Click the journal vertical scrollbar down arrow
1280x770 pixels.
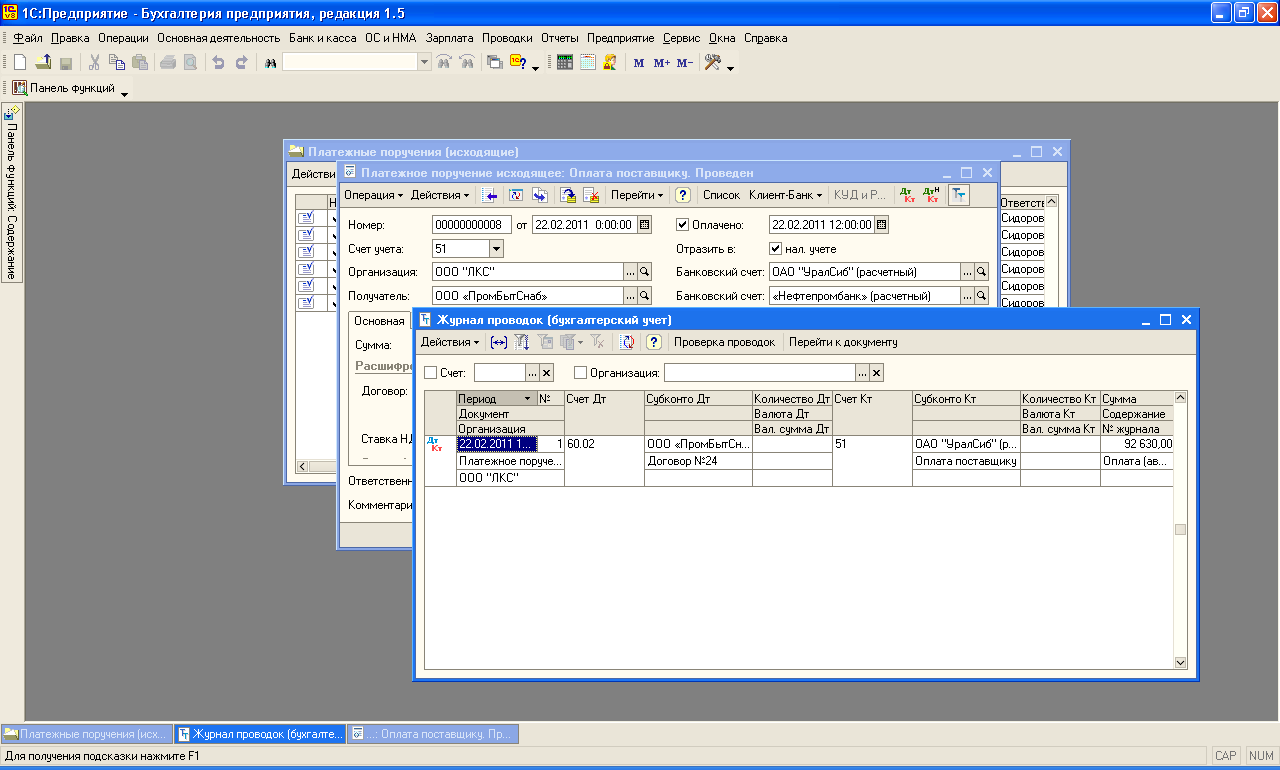pos(1180,662)
